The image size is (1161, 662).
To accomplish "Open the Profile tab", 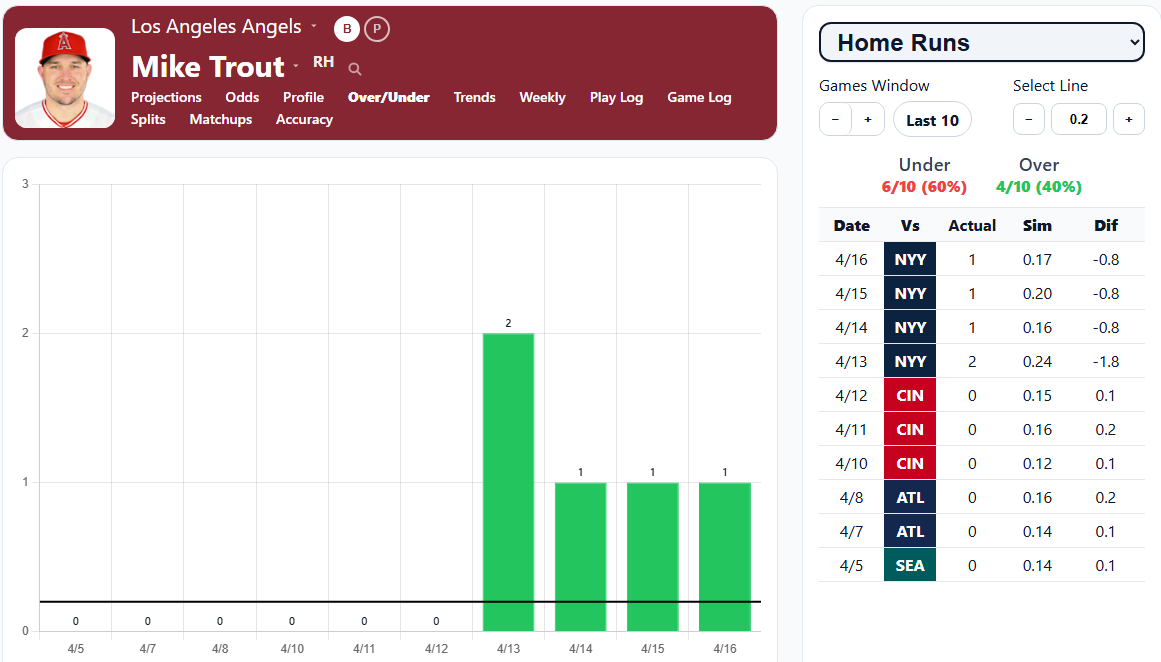I will tap(303, 97).
